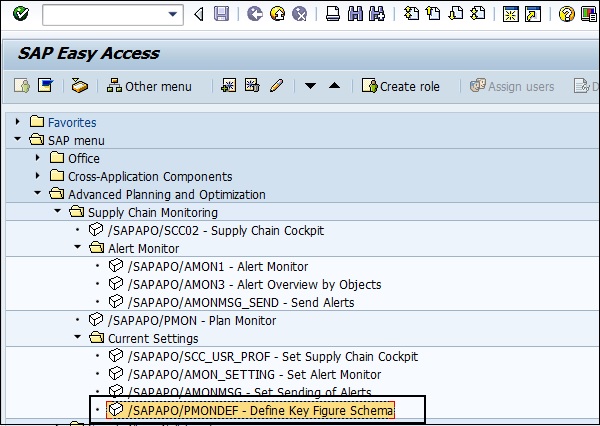
Task: Click the green Back icon
Action: [x=255, y=14]
